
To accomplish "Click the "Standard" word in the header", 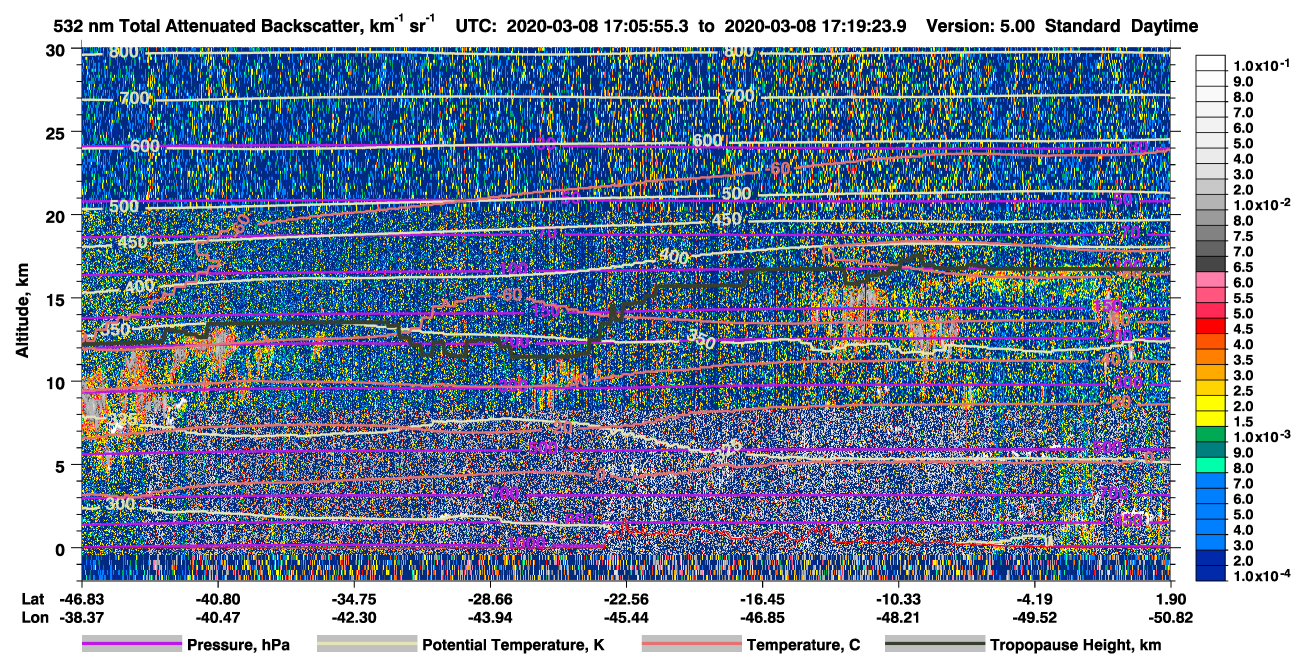I will [1082, 25].
